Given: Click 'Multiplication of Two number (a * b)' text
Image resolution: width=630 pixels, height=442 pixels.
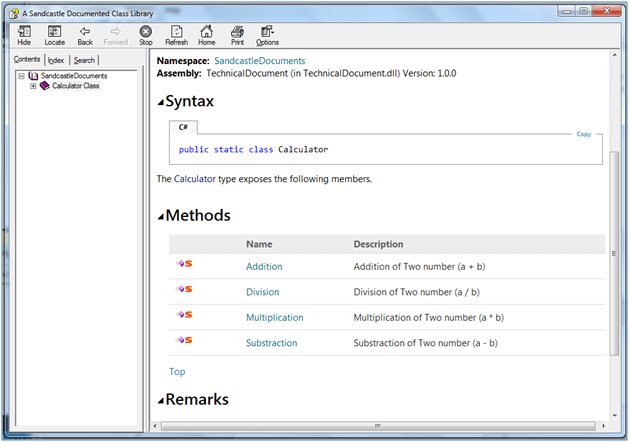Looking at the screenshot, I should (428, 317).
